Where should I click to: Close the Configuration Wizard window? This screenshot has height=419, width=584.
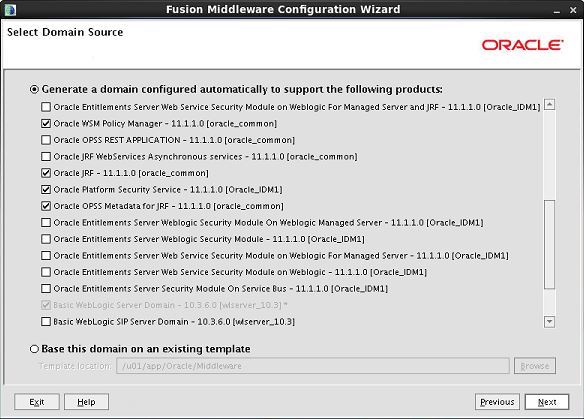coord(573,10)
